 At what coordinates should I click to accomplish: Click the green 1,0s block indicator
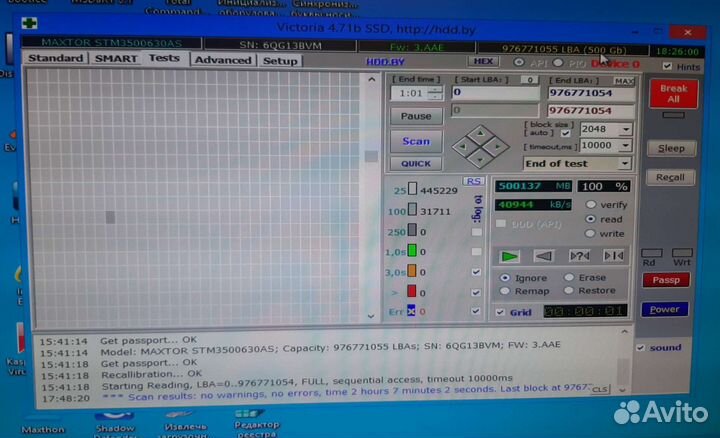(412, 251)
